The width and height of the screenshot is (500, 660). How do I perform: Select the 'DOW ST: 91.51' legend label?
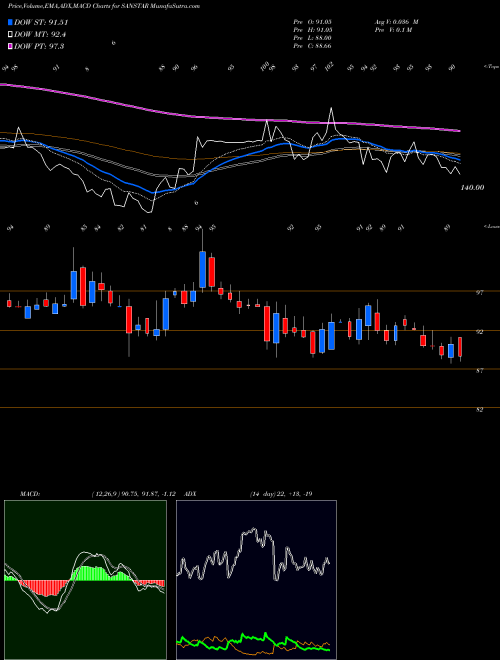[x=41, y=22]
